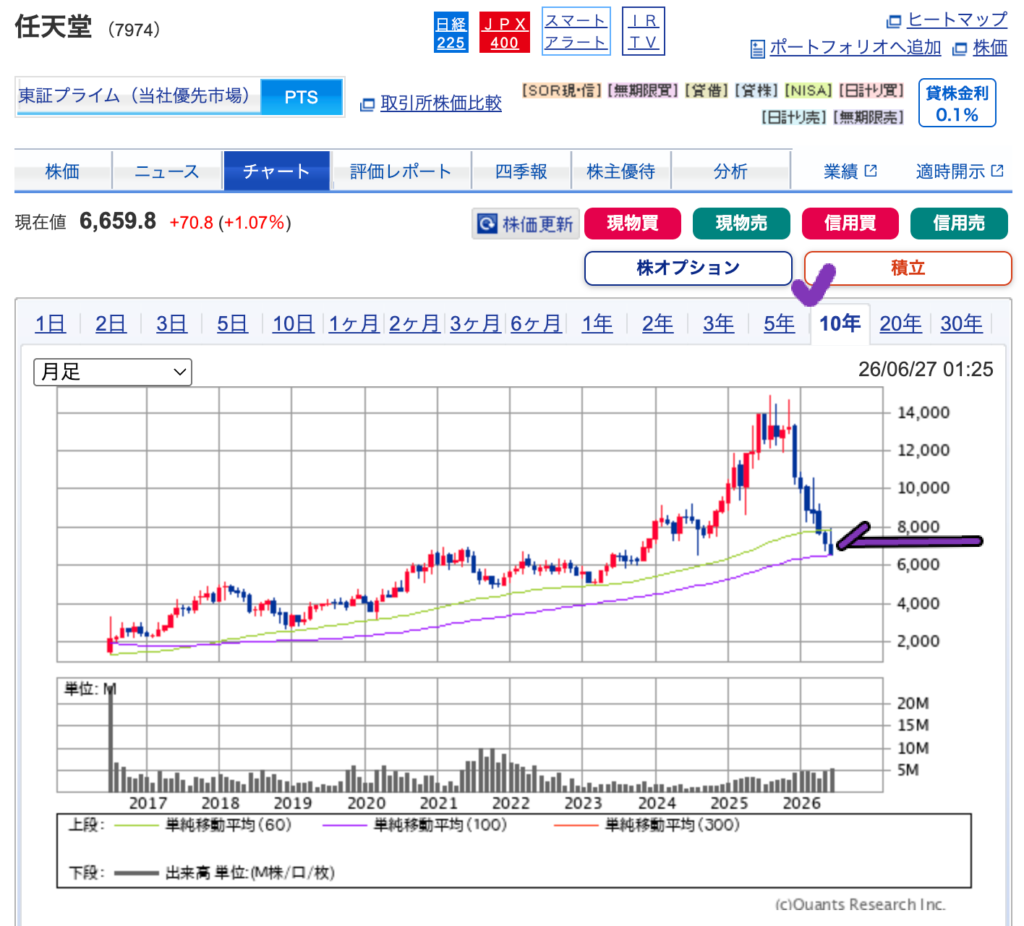Click the portfolio list icon

pos(758,49)
